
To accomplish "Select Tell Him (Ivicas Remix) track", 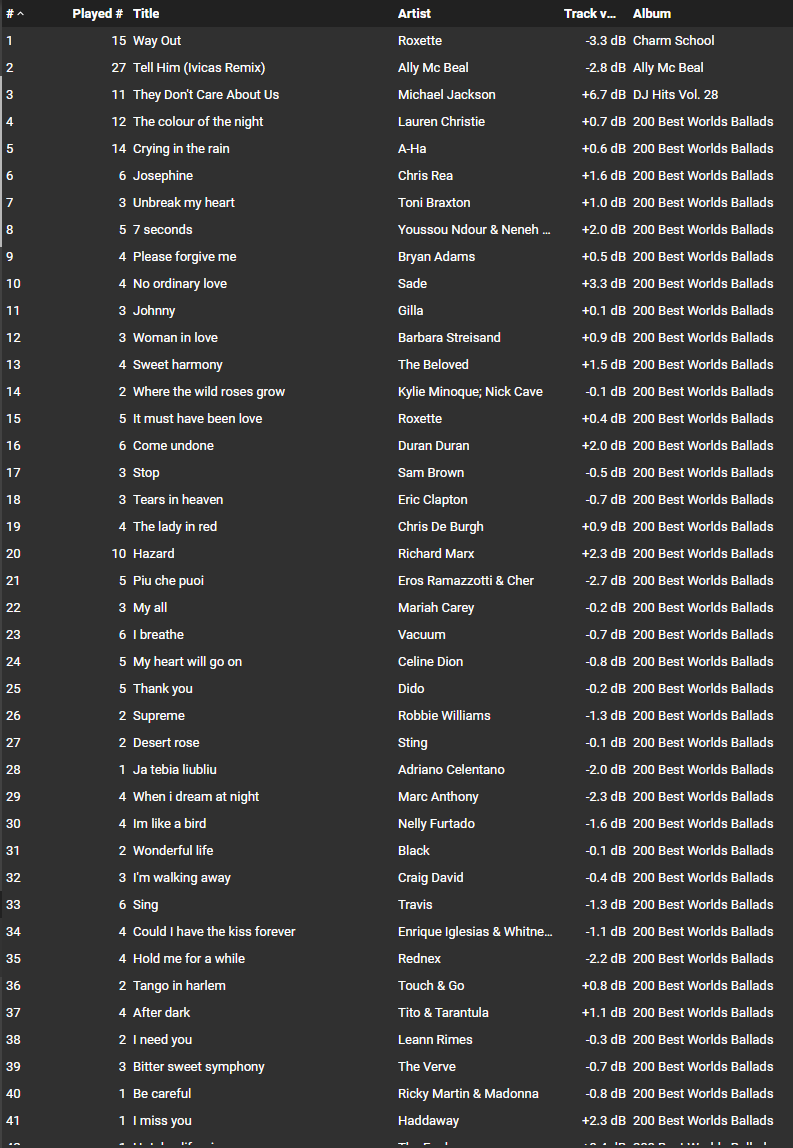I will tap(199, 68).
